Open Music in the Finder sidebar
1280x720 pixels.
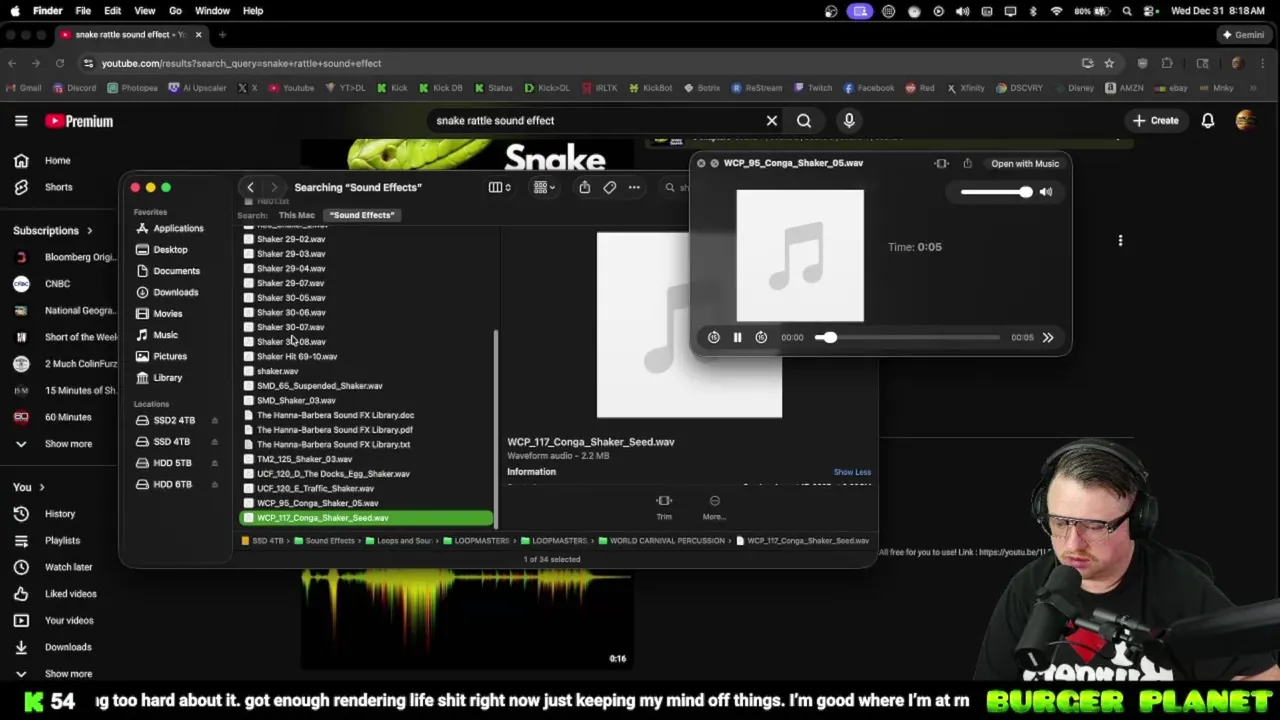point(165,335)
